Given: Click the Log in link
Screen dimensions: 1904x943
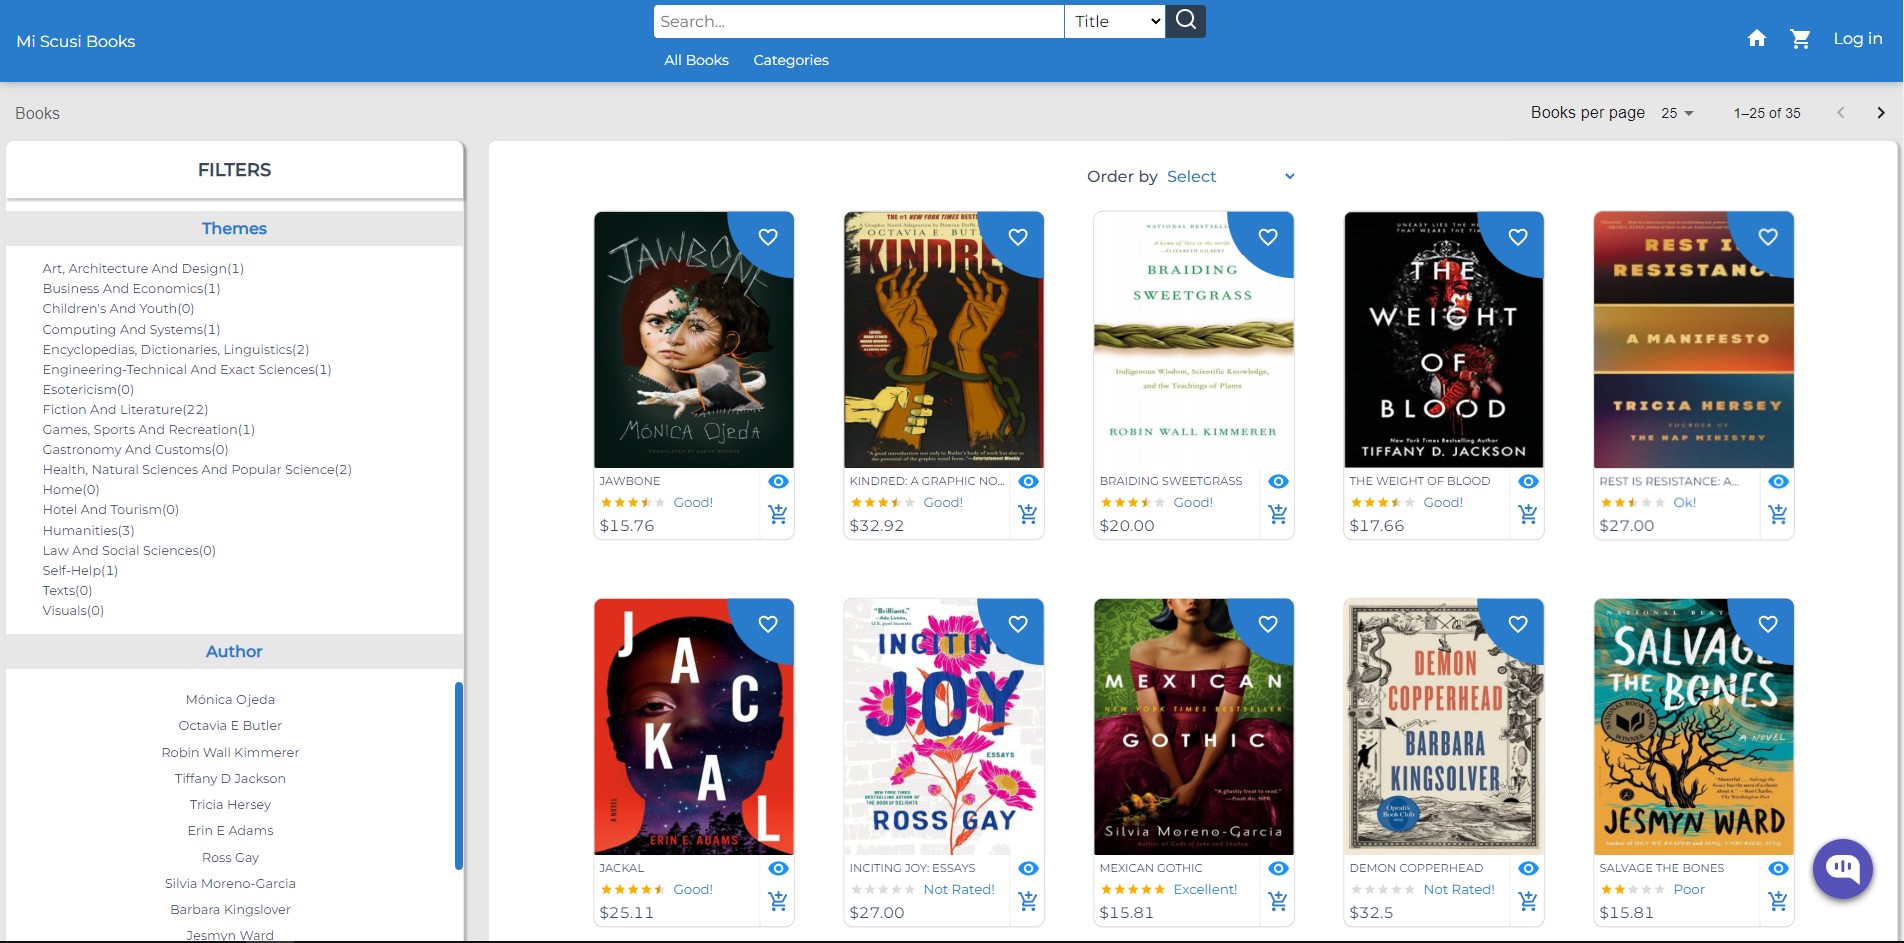Looking at the screenshot, I should [1857, 38].
